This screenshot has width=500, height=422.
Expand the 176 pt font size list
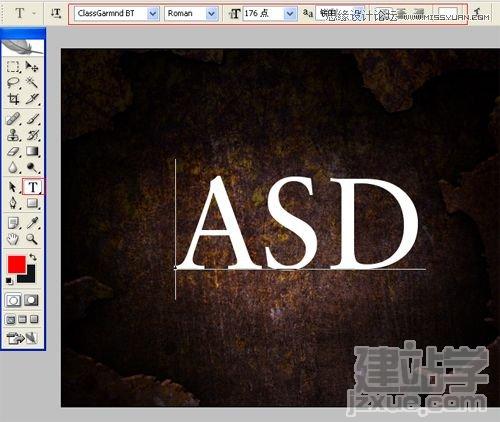coord(290,14)
